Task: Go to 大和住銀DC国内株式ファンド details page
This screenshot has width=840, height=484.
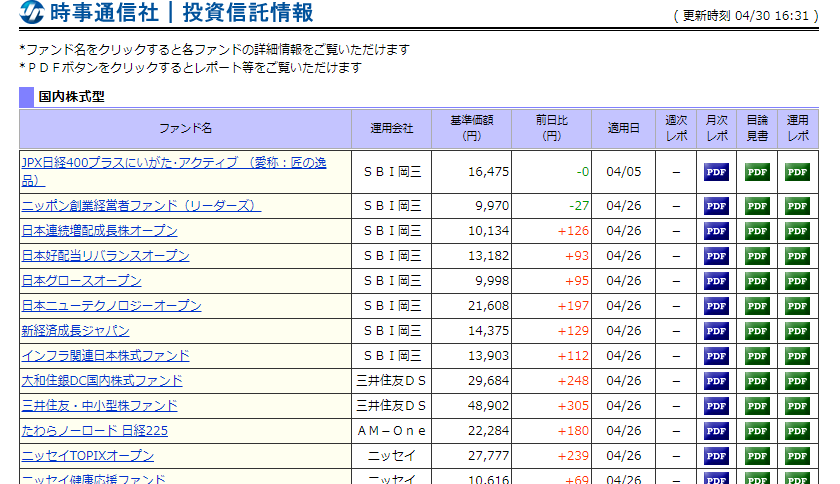Action: point(102,381)
